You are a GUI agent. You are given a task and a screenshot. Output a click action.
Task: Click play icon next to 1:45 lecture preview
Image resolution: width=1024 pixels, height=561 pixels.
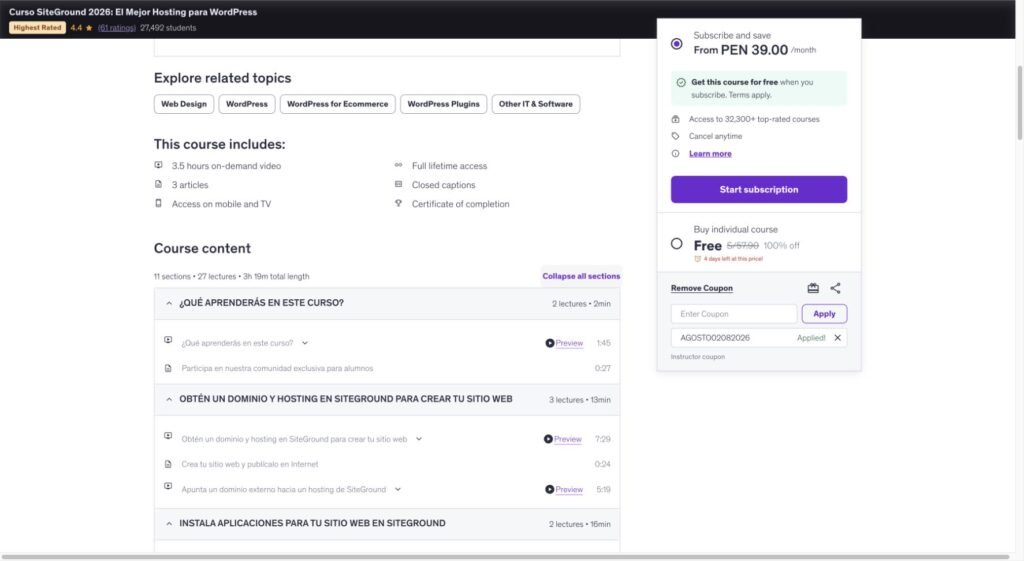click(x=550, y=343)
